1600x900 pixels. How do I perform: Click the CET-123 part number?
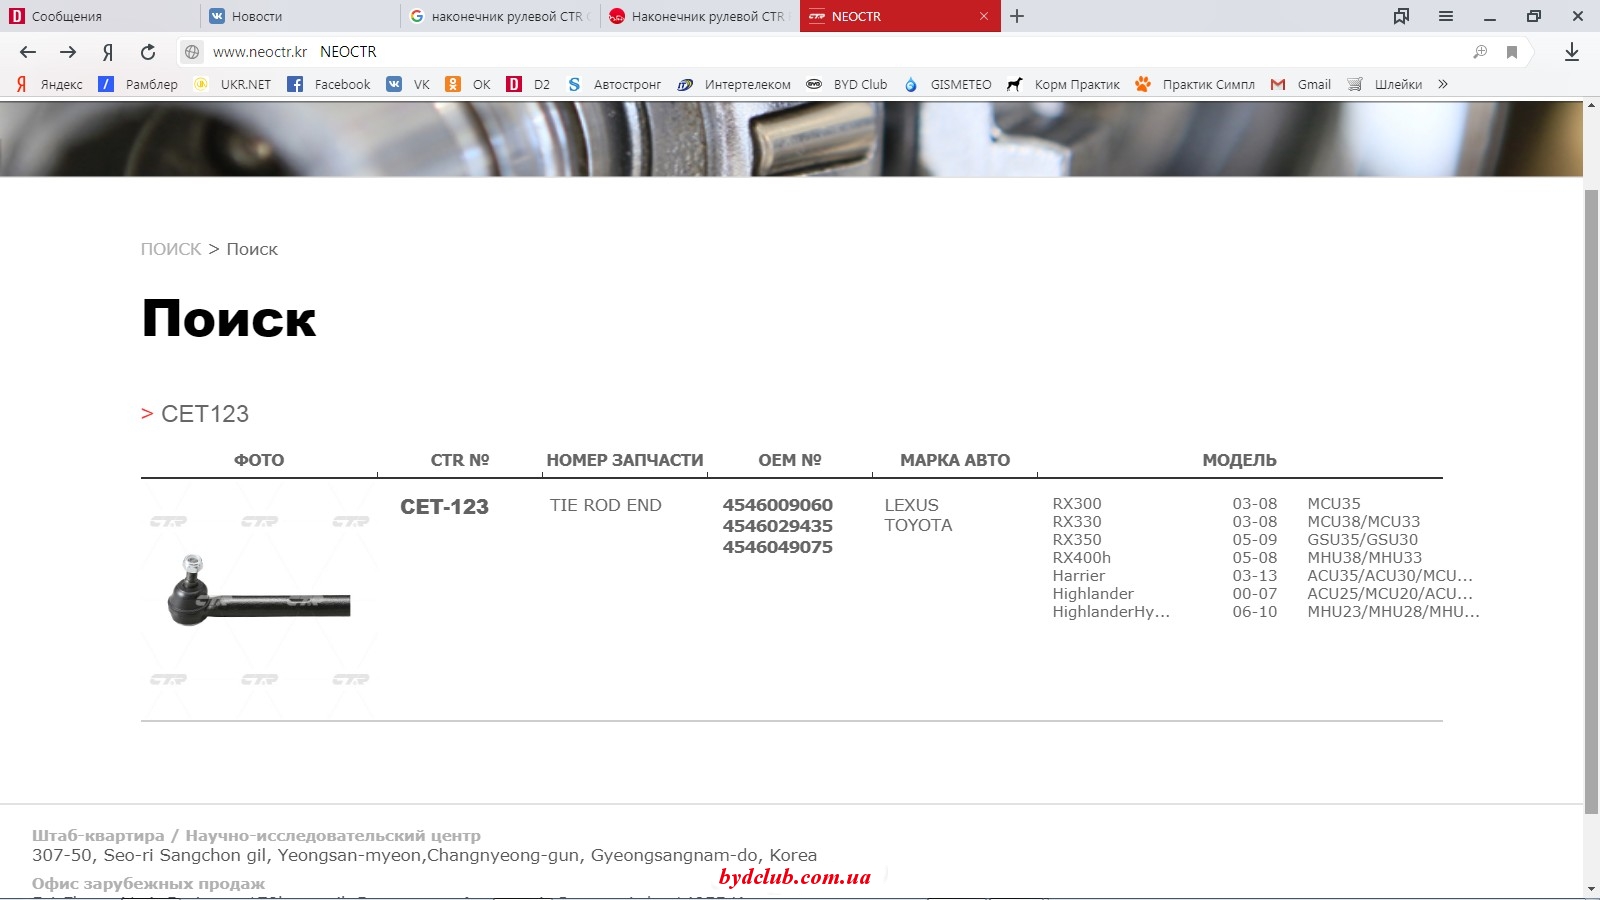click(x=444, y=507)
